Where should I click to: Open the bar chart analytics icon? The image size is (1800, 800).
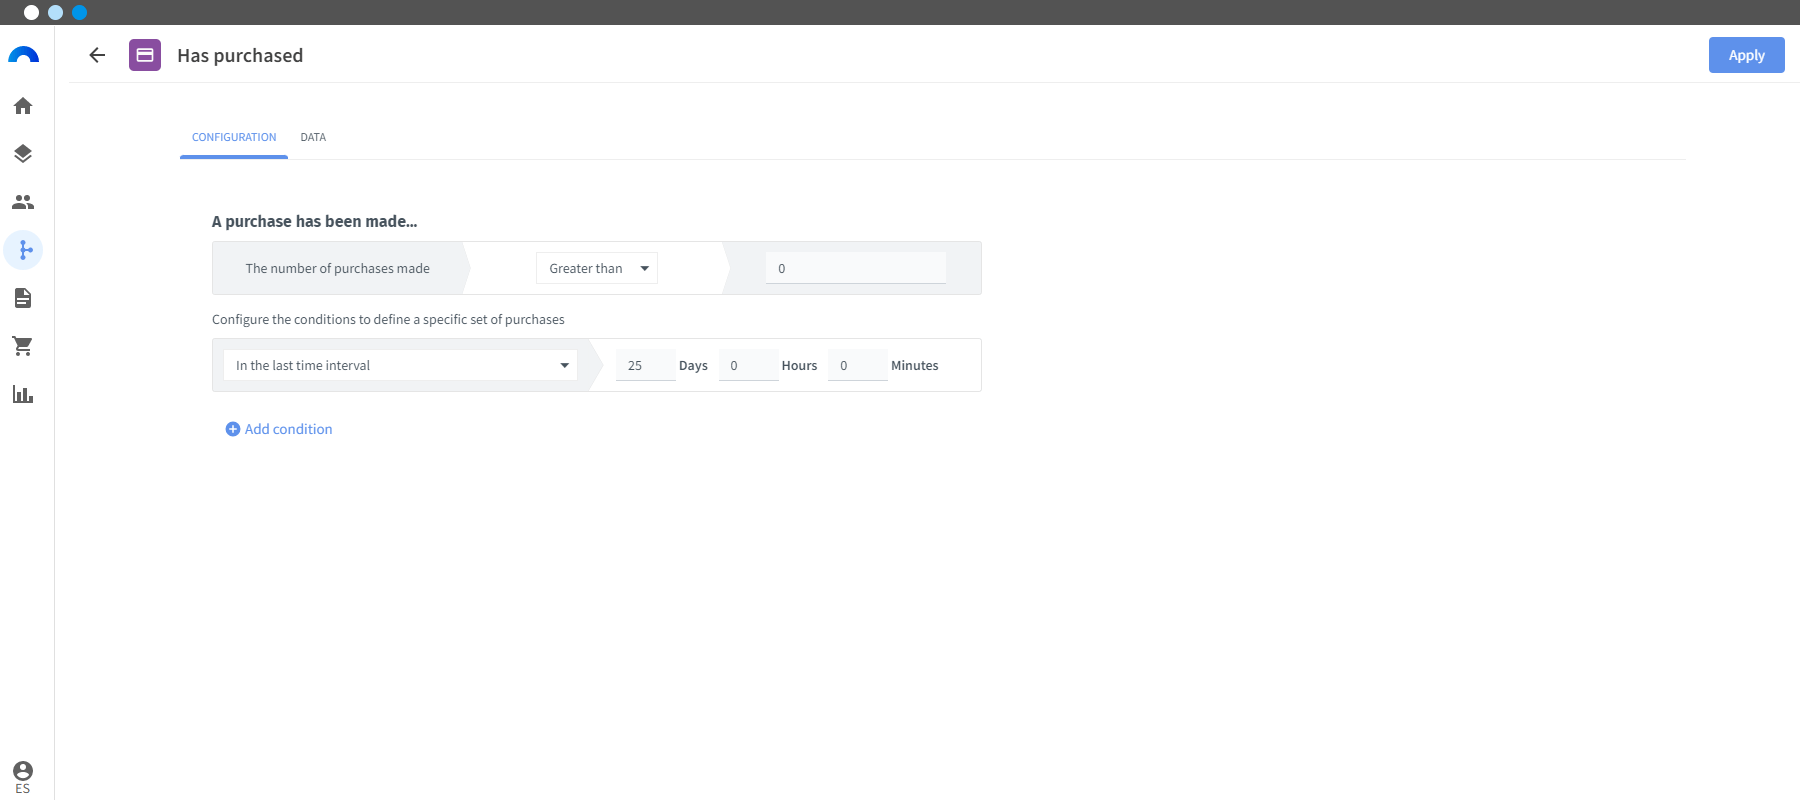23,394
